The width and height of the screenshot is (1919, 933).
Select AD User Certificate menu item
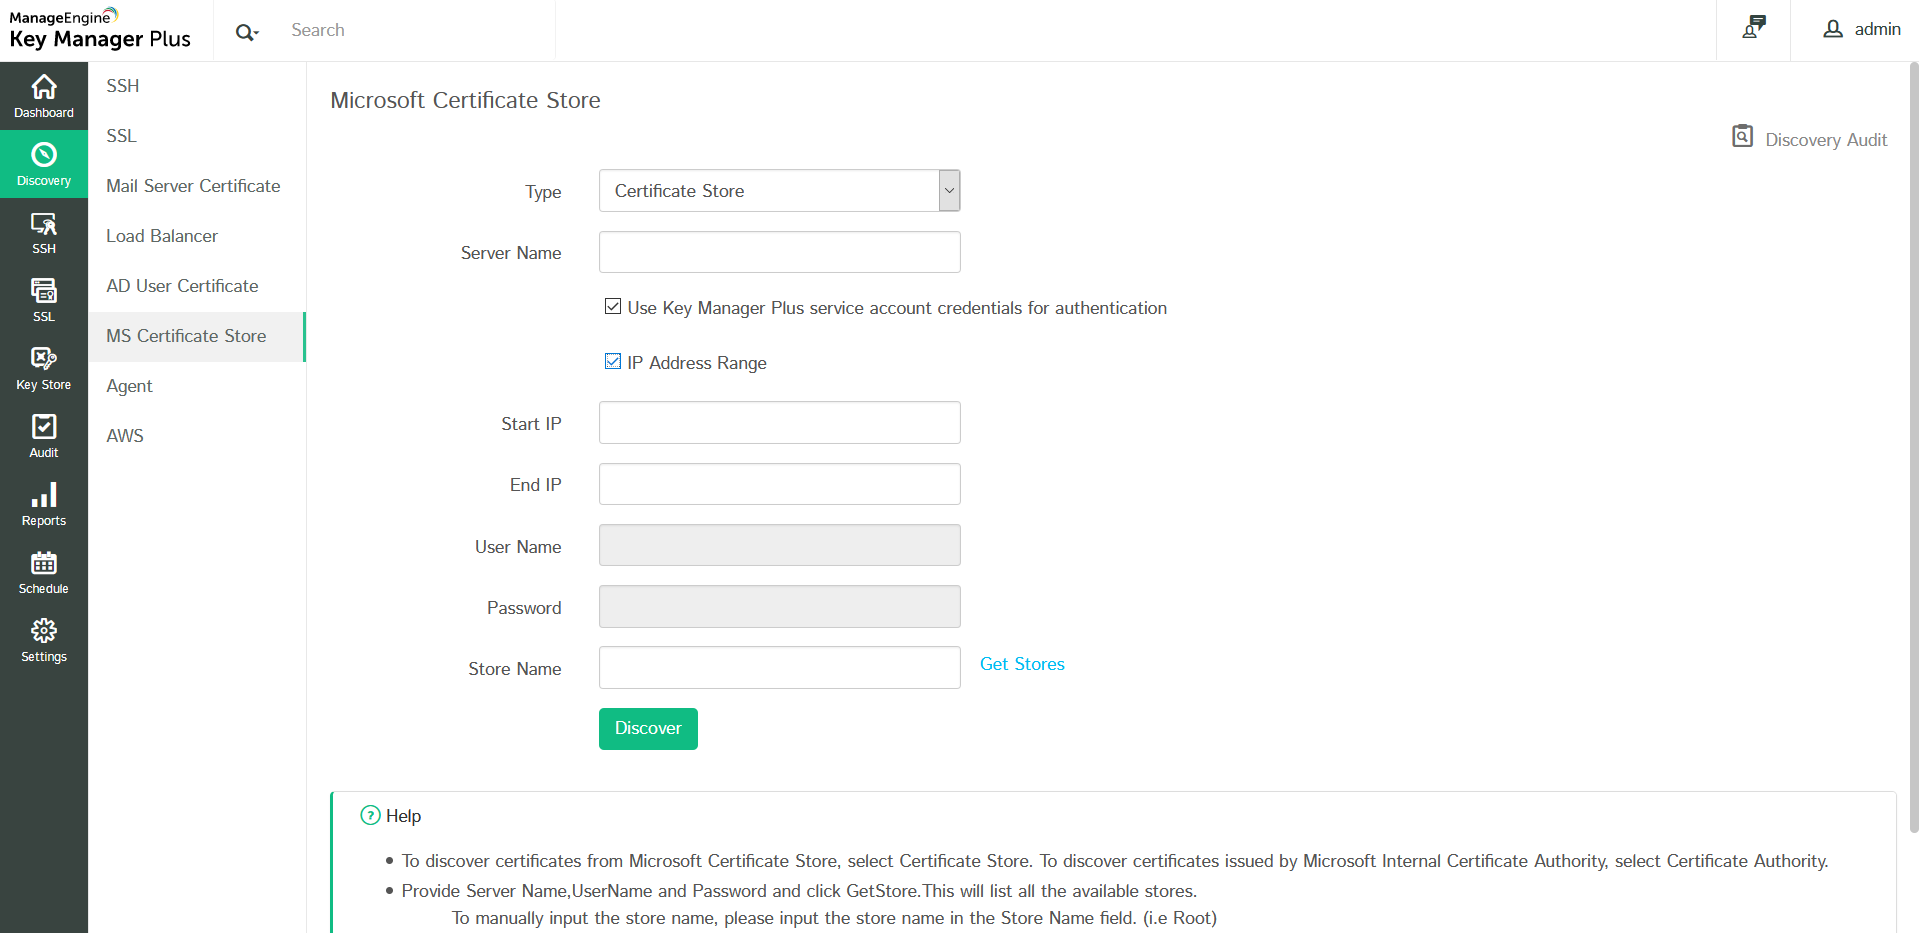tap(182, 286)
